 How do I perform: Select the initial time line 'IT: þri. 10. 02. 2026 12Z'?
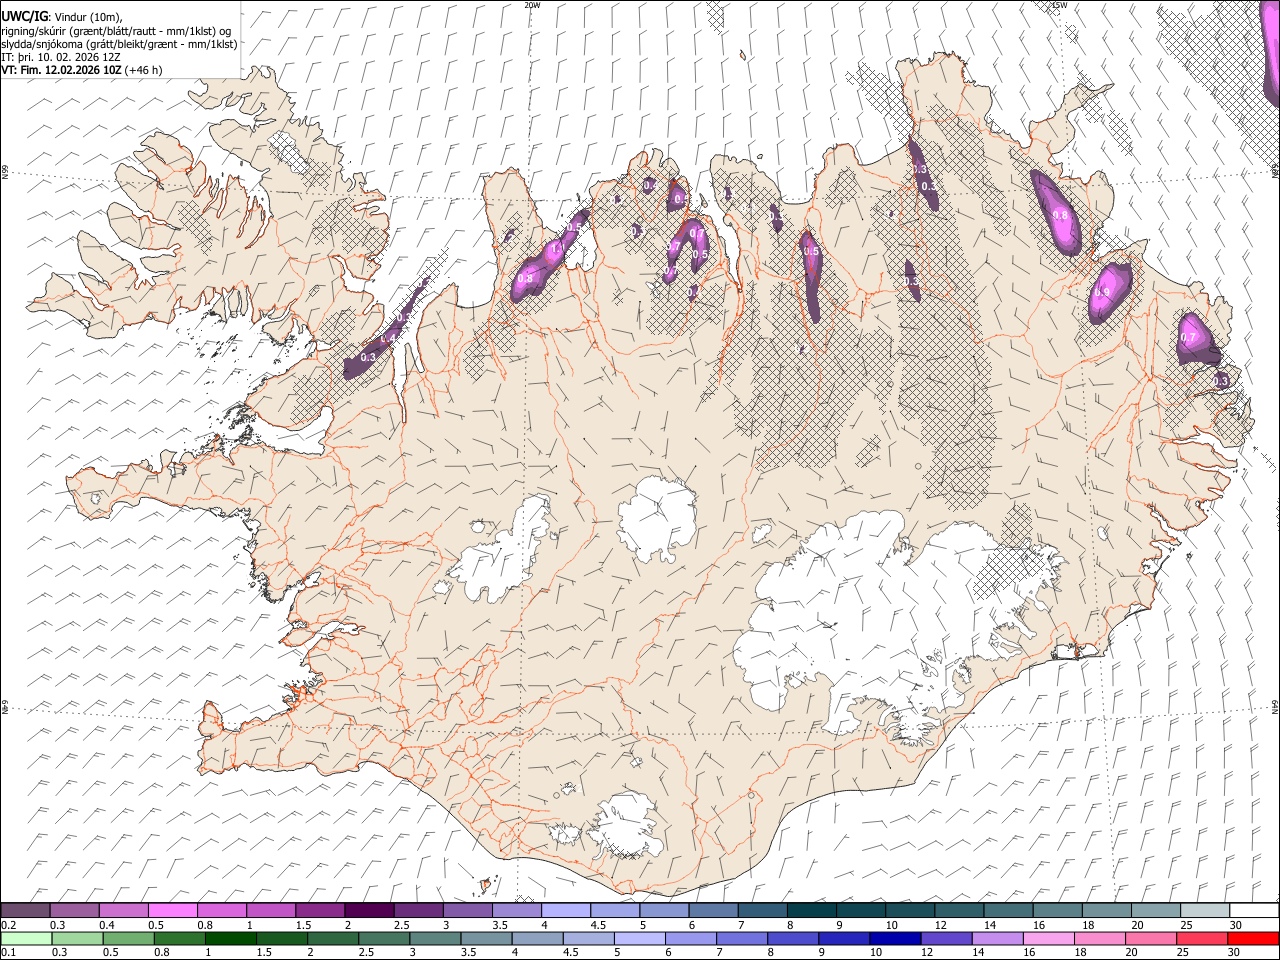click(x=61, y=57)
